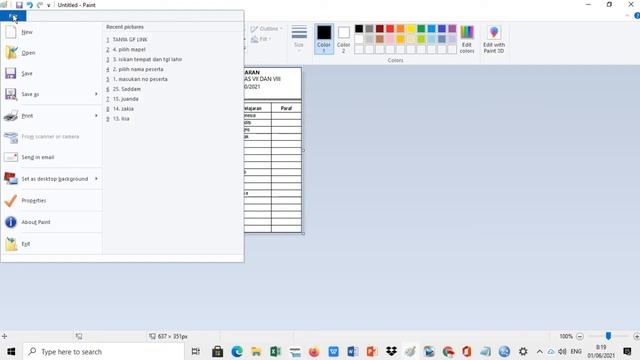
Task: Pick the yellow swatch in the top row
Action: (411, 29)
